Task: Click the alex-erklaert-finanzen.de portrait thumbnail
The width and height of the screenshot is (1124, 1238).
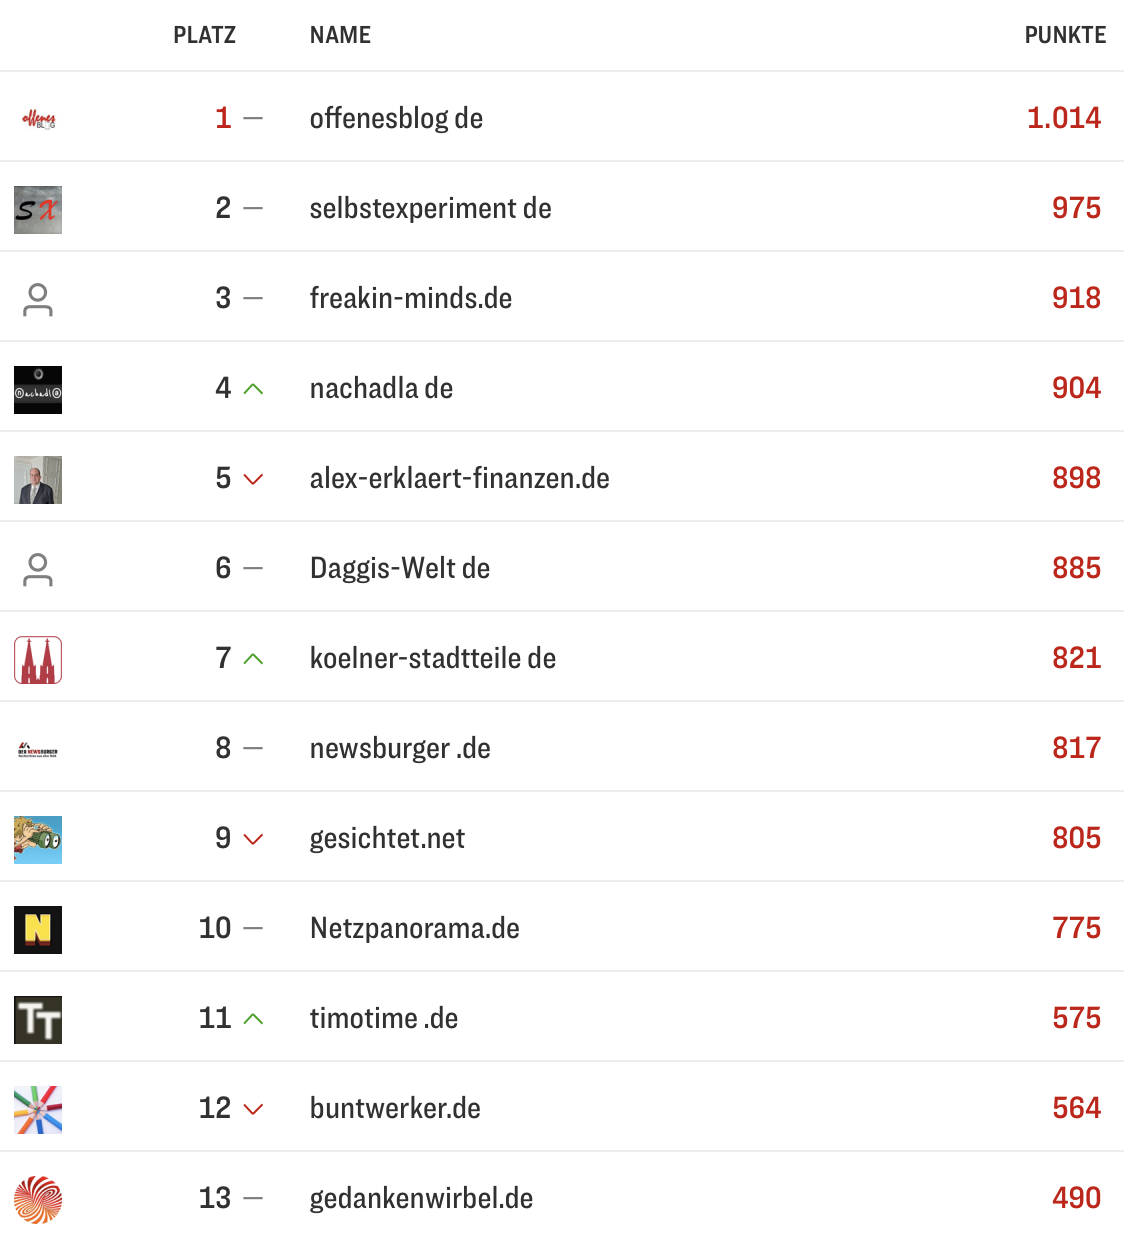Action: click(38, 480)
